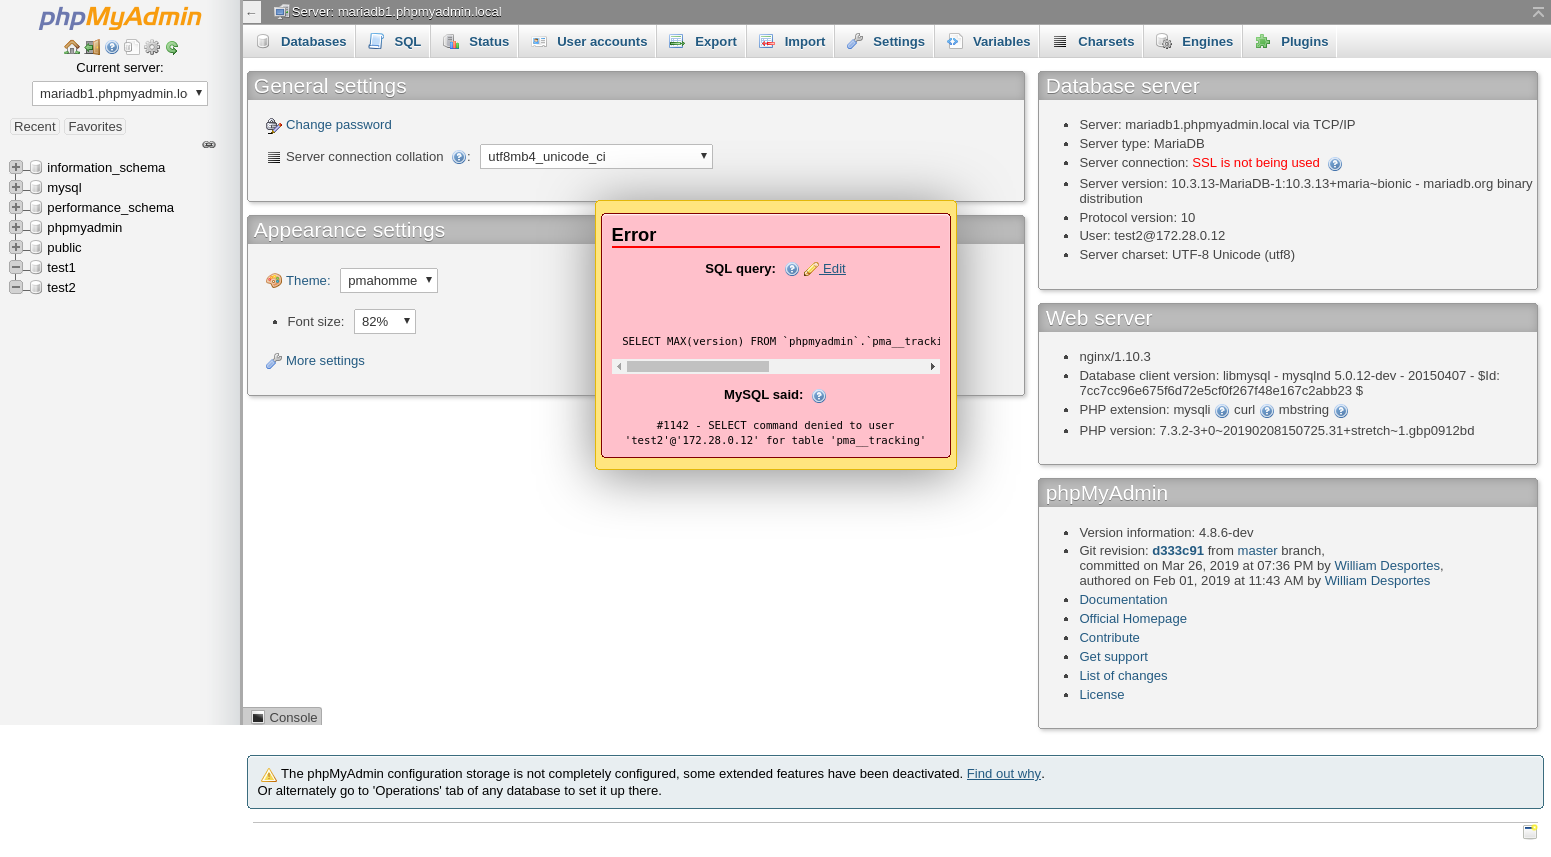Reload the navigation panel with the green refresh icon

pyautogui.click(x=171, y=47)
